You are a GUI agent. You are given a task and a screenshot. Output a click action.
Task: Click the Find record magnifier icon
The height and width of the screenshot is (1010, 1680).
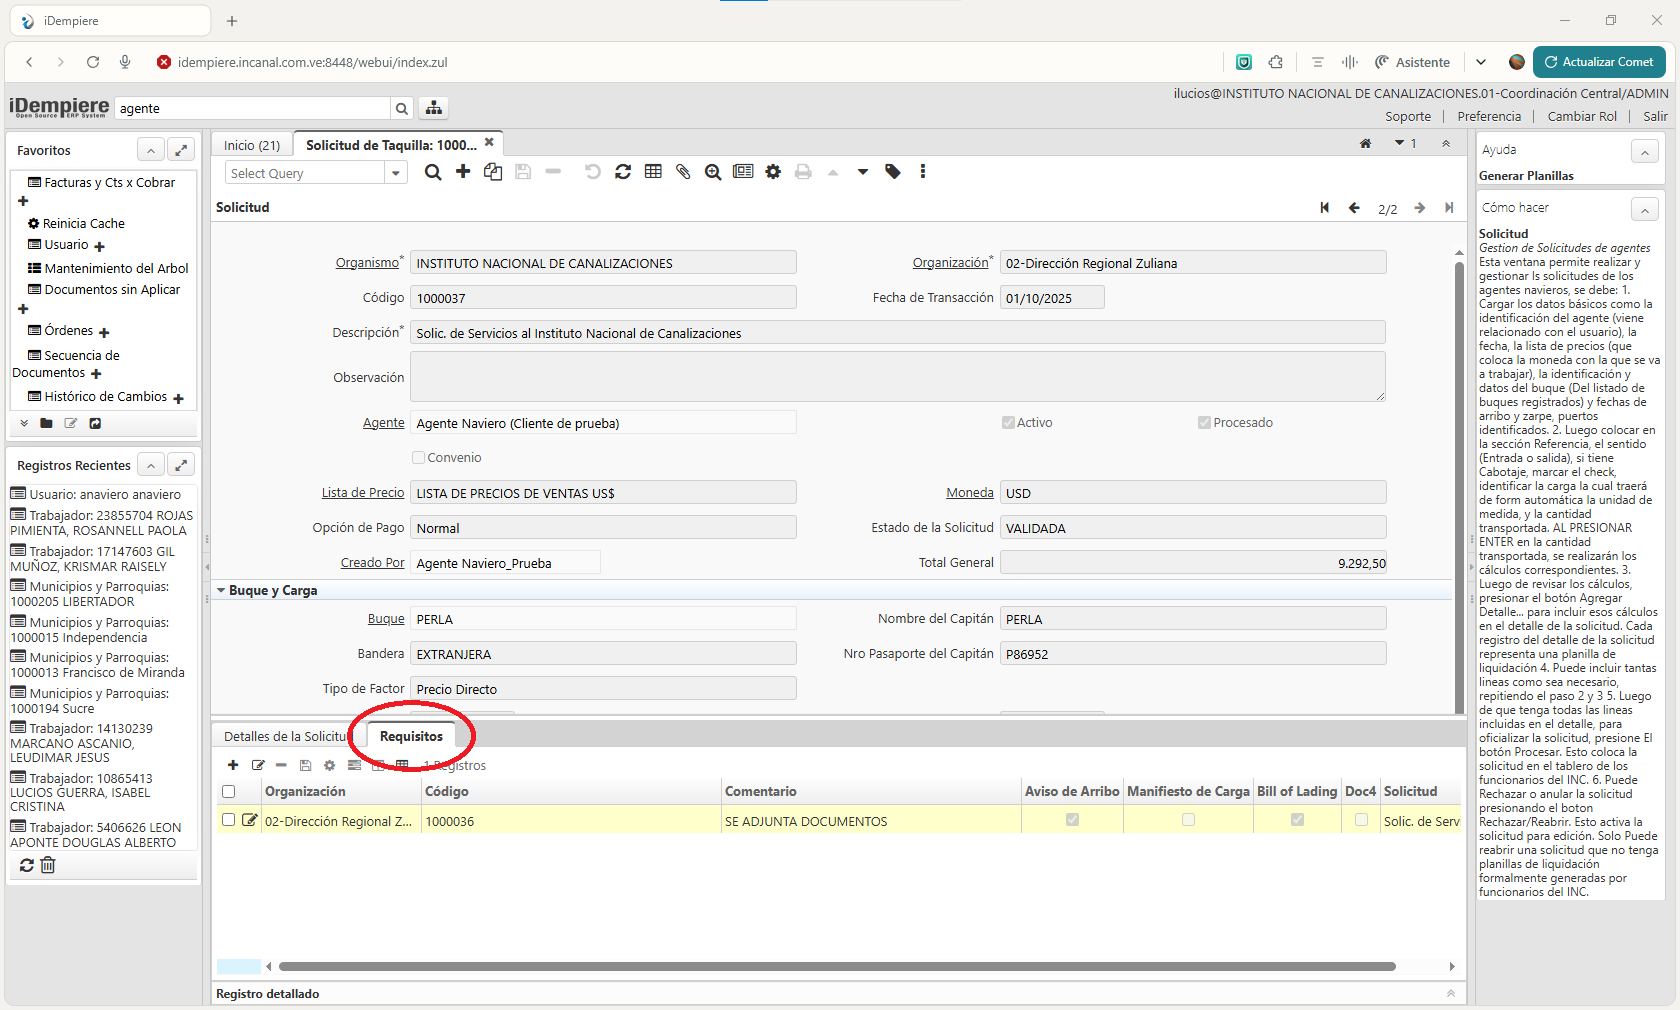433,172
